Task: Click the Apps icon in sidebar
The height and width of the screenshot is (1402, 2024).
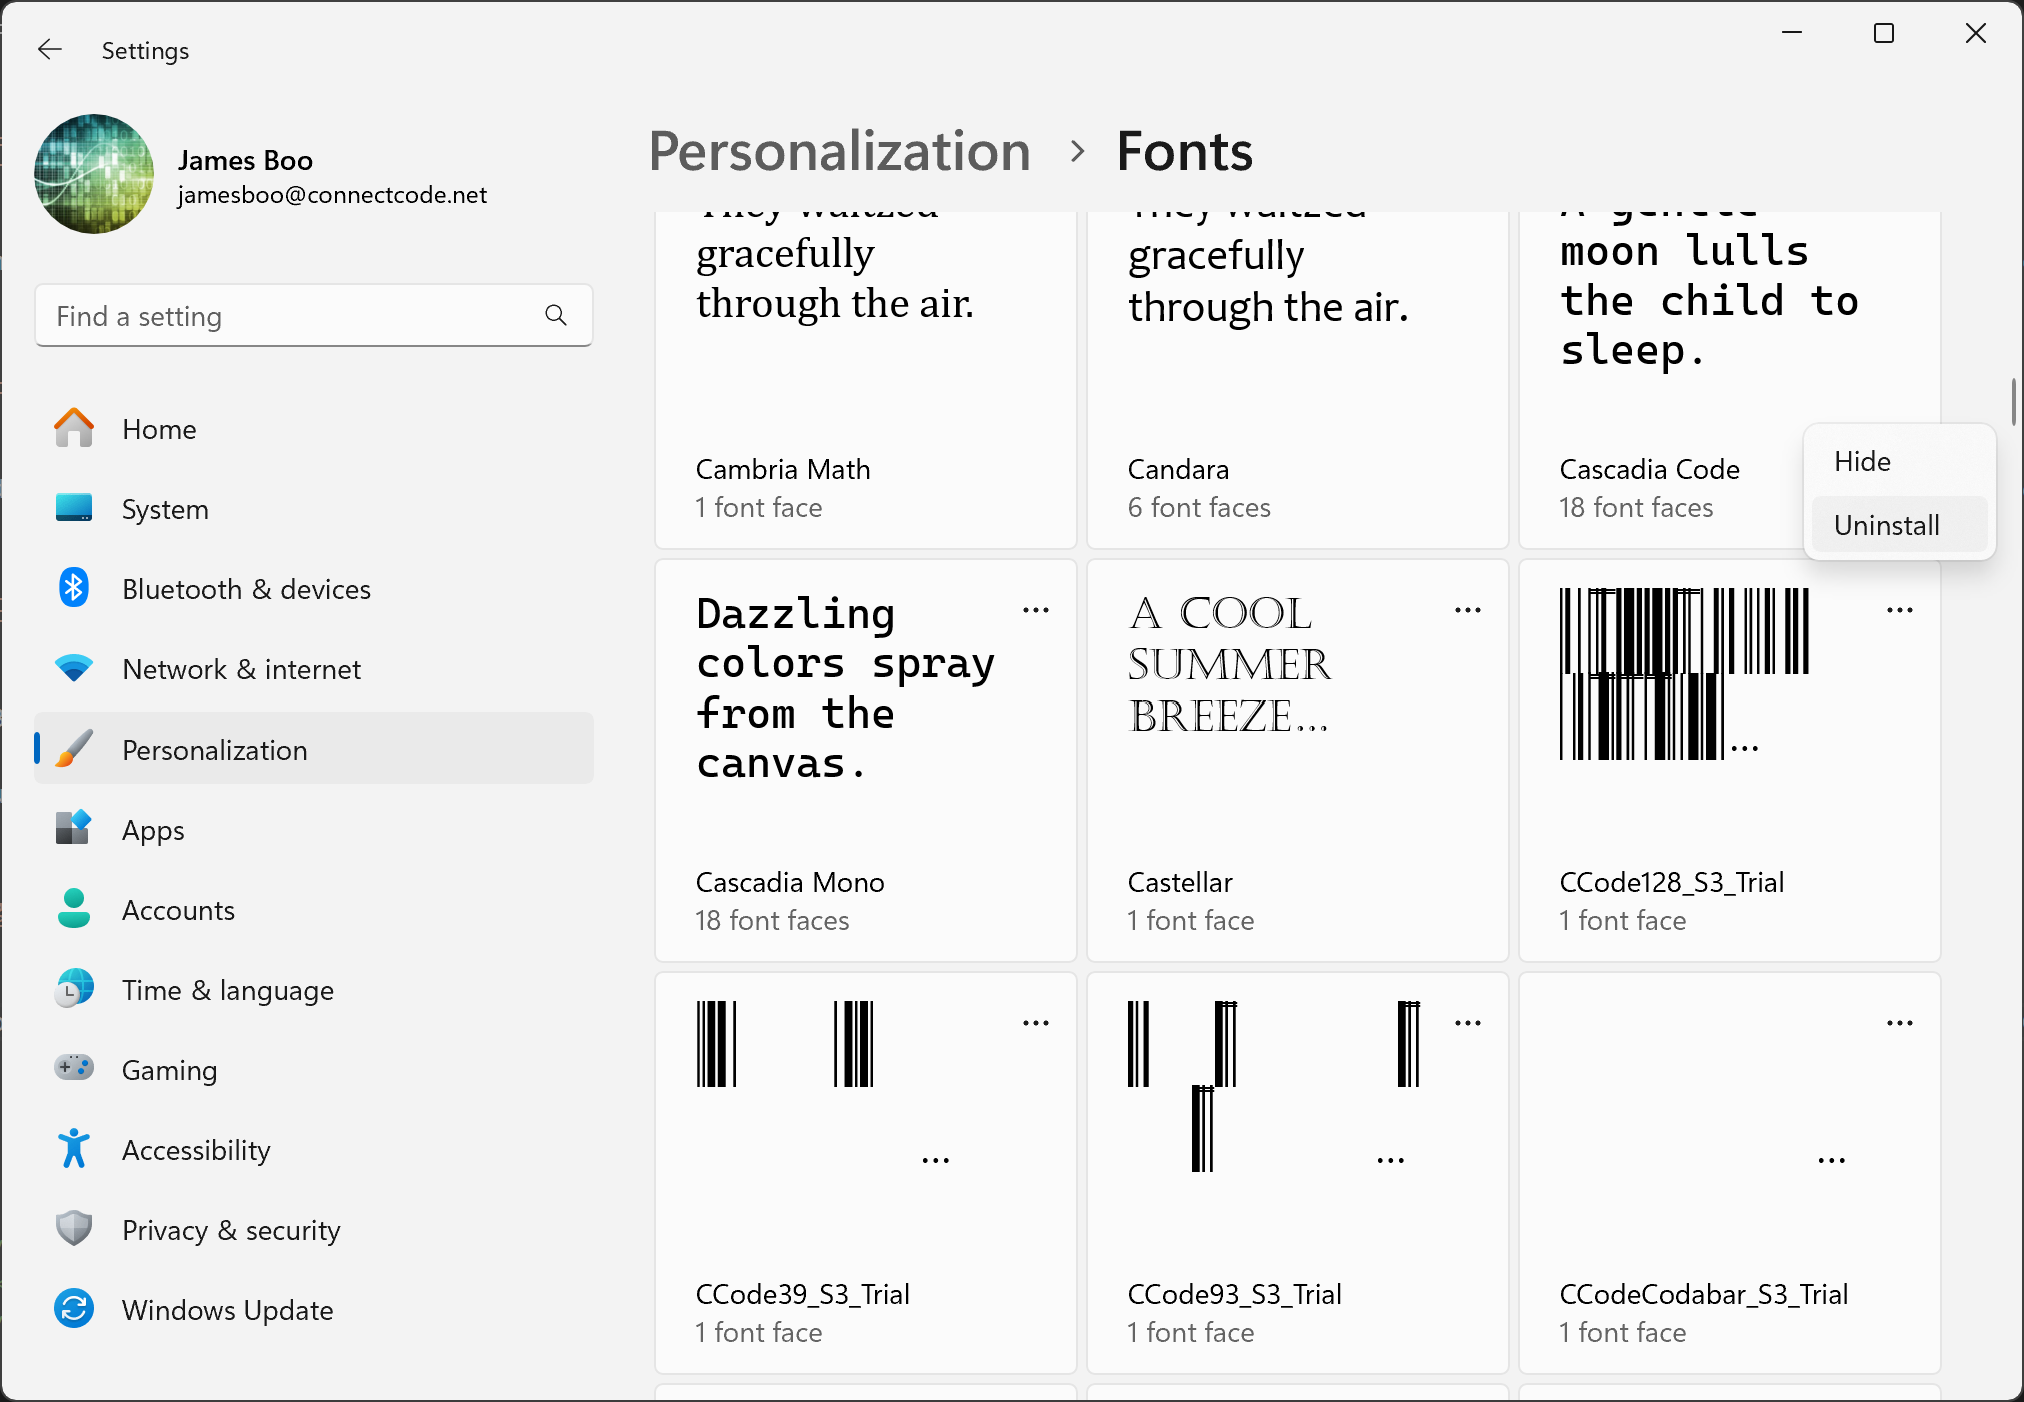Action: pyautogui.click(x=73, y=828)
